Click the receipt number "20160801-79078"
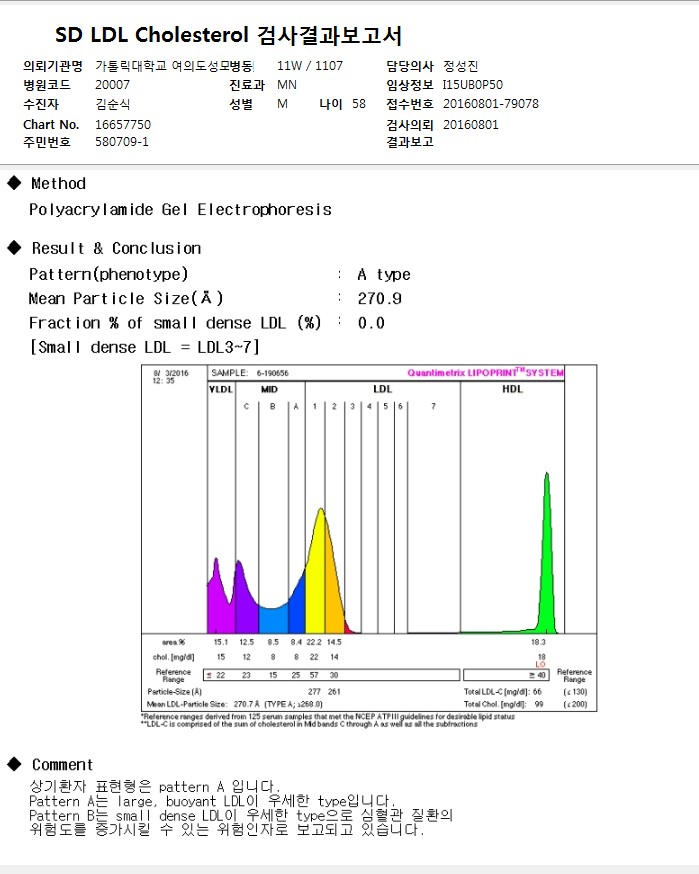This screenshot has width=699, height=874. 491,104
